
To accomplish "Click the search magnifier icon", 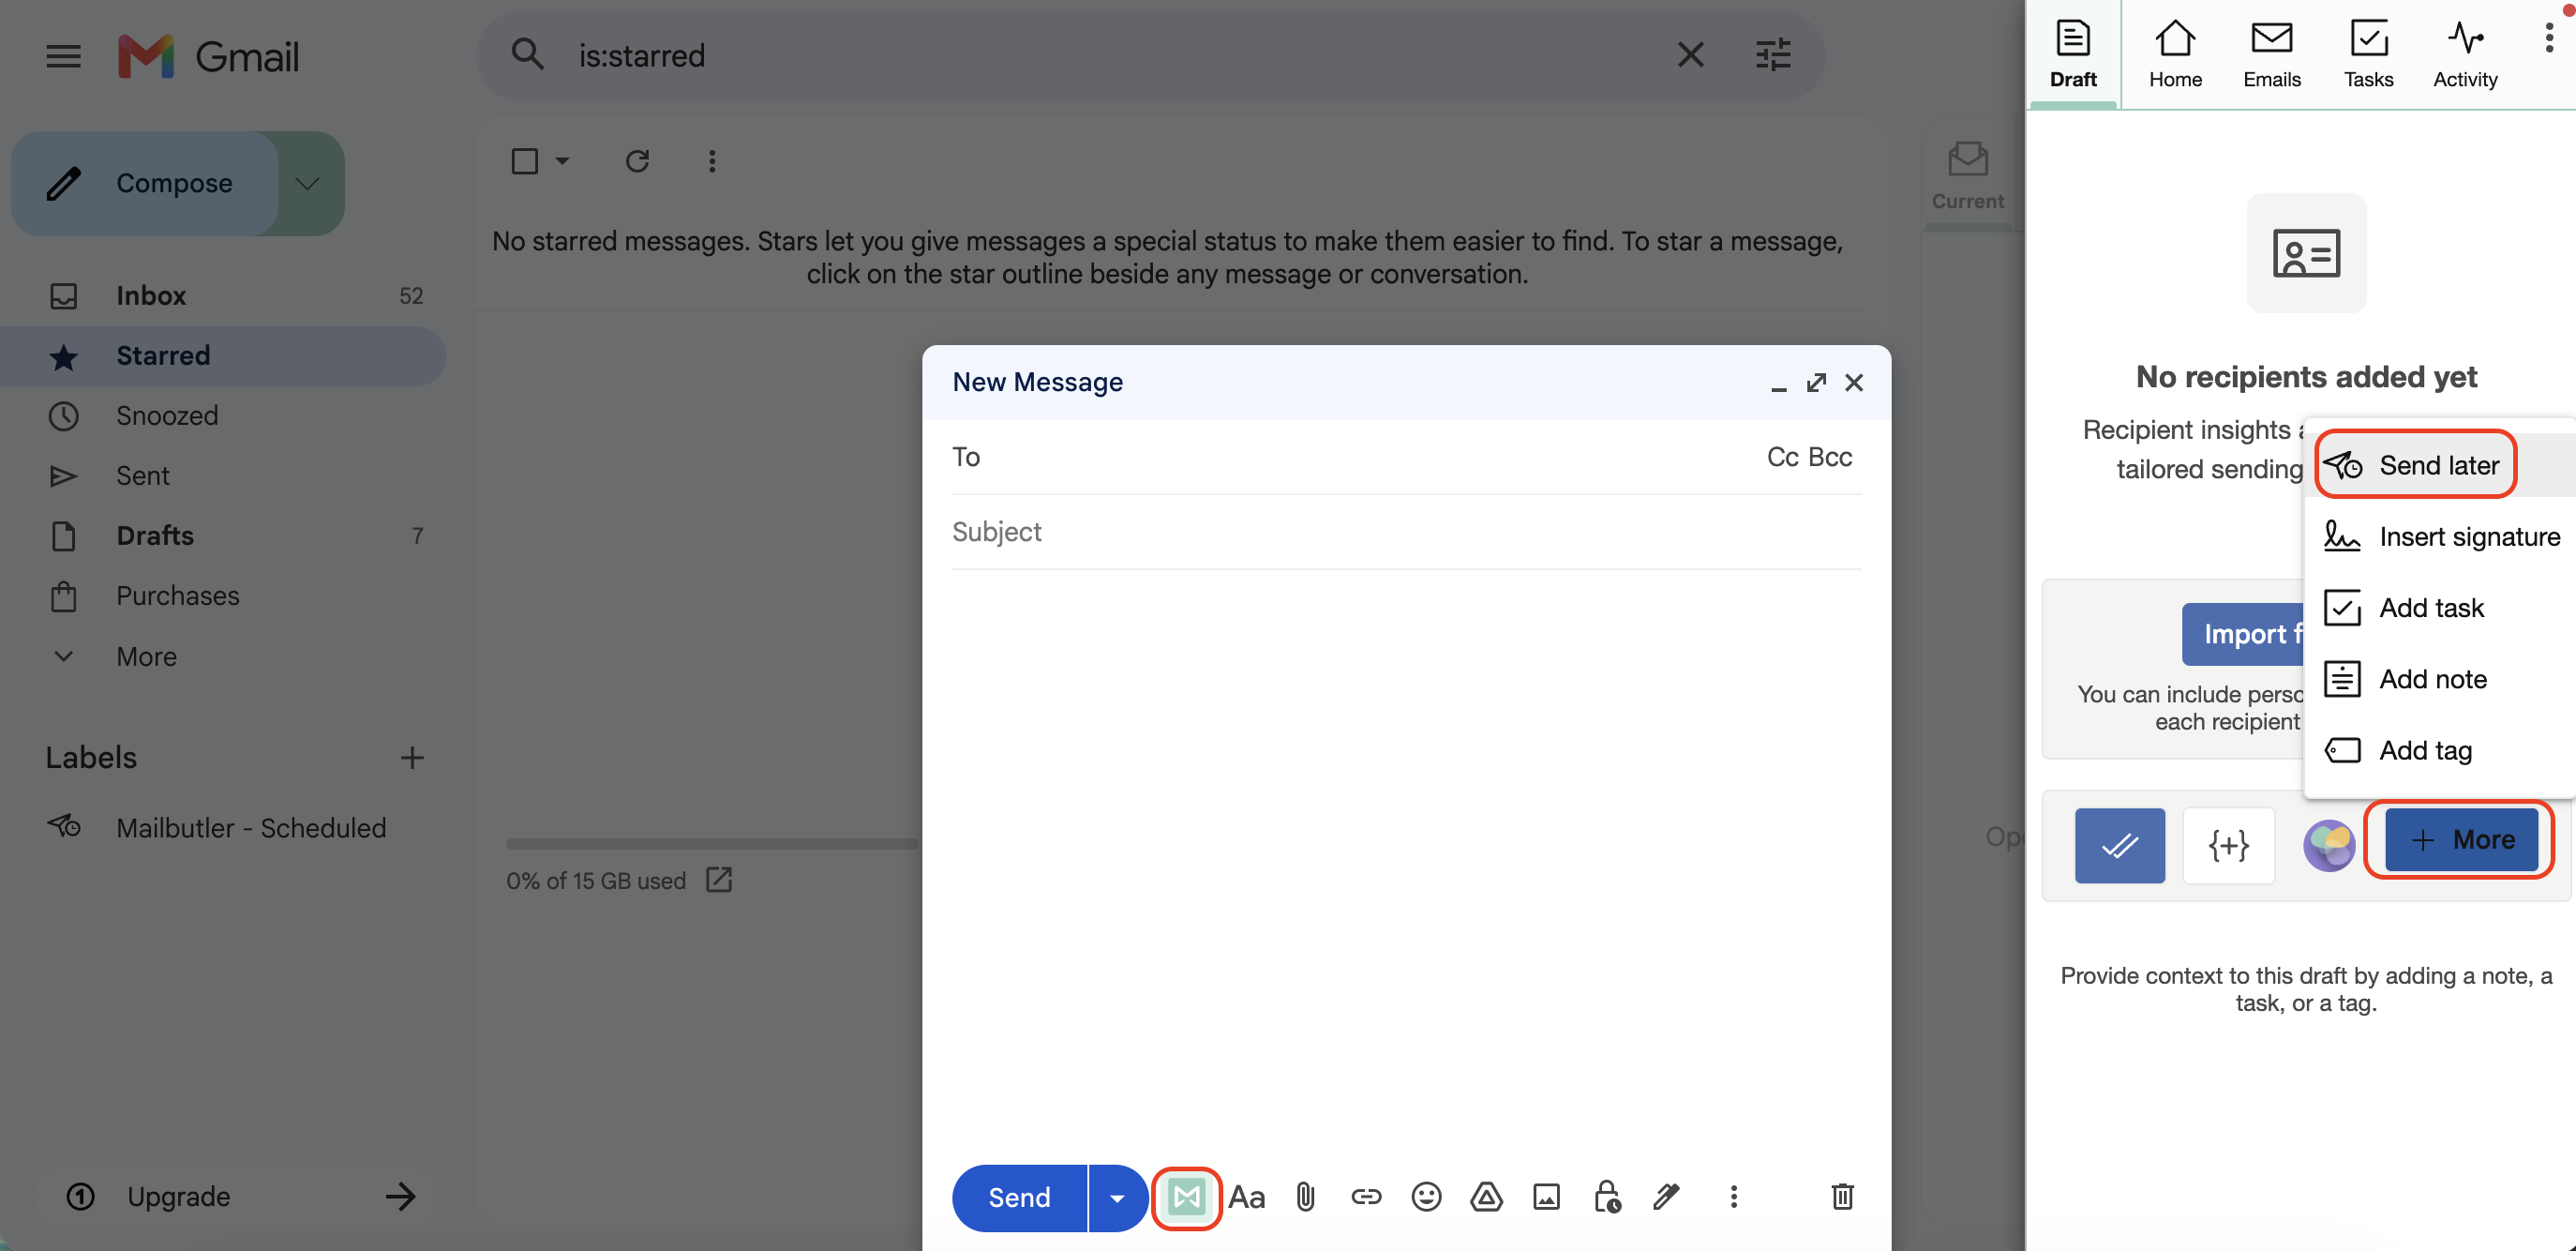I will pos(527,54).
